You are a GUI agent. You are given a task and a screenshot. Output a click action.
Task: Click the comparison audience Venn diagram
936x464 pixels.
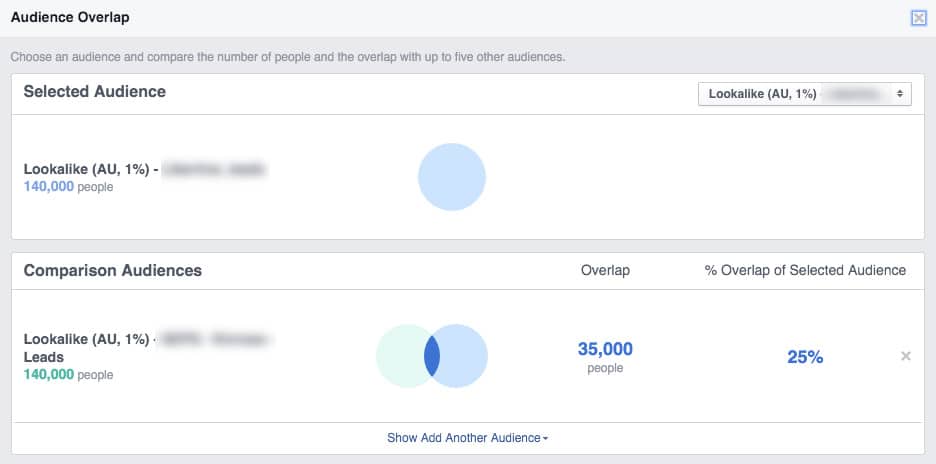pos(432,356)
